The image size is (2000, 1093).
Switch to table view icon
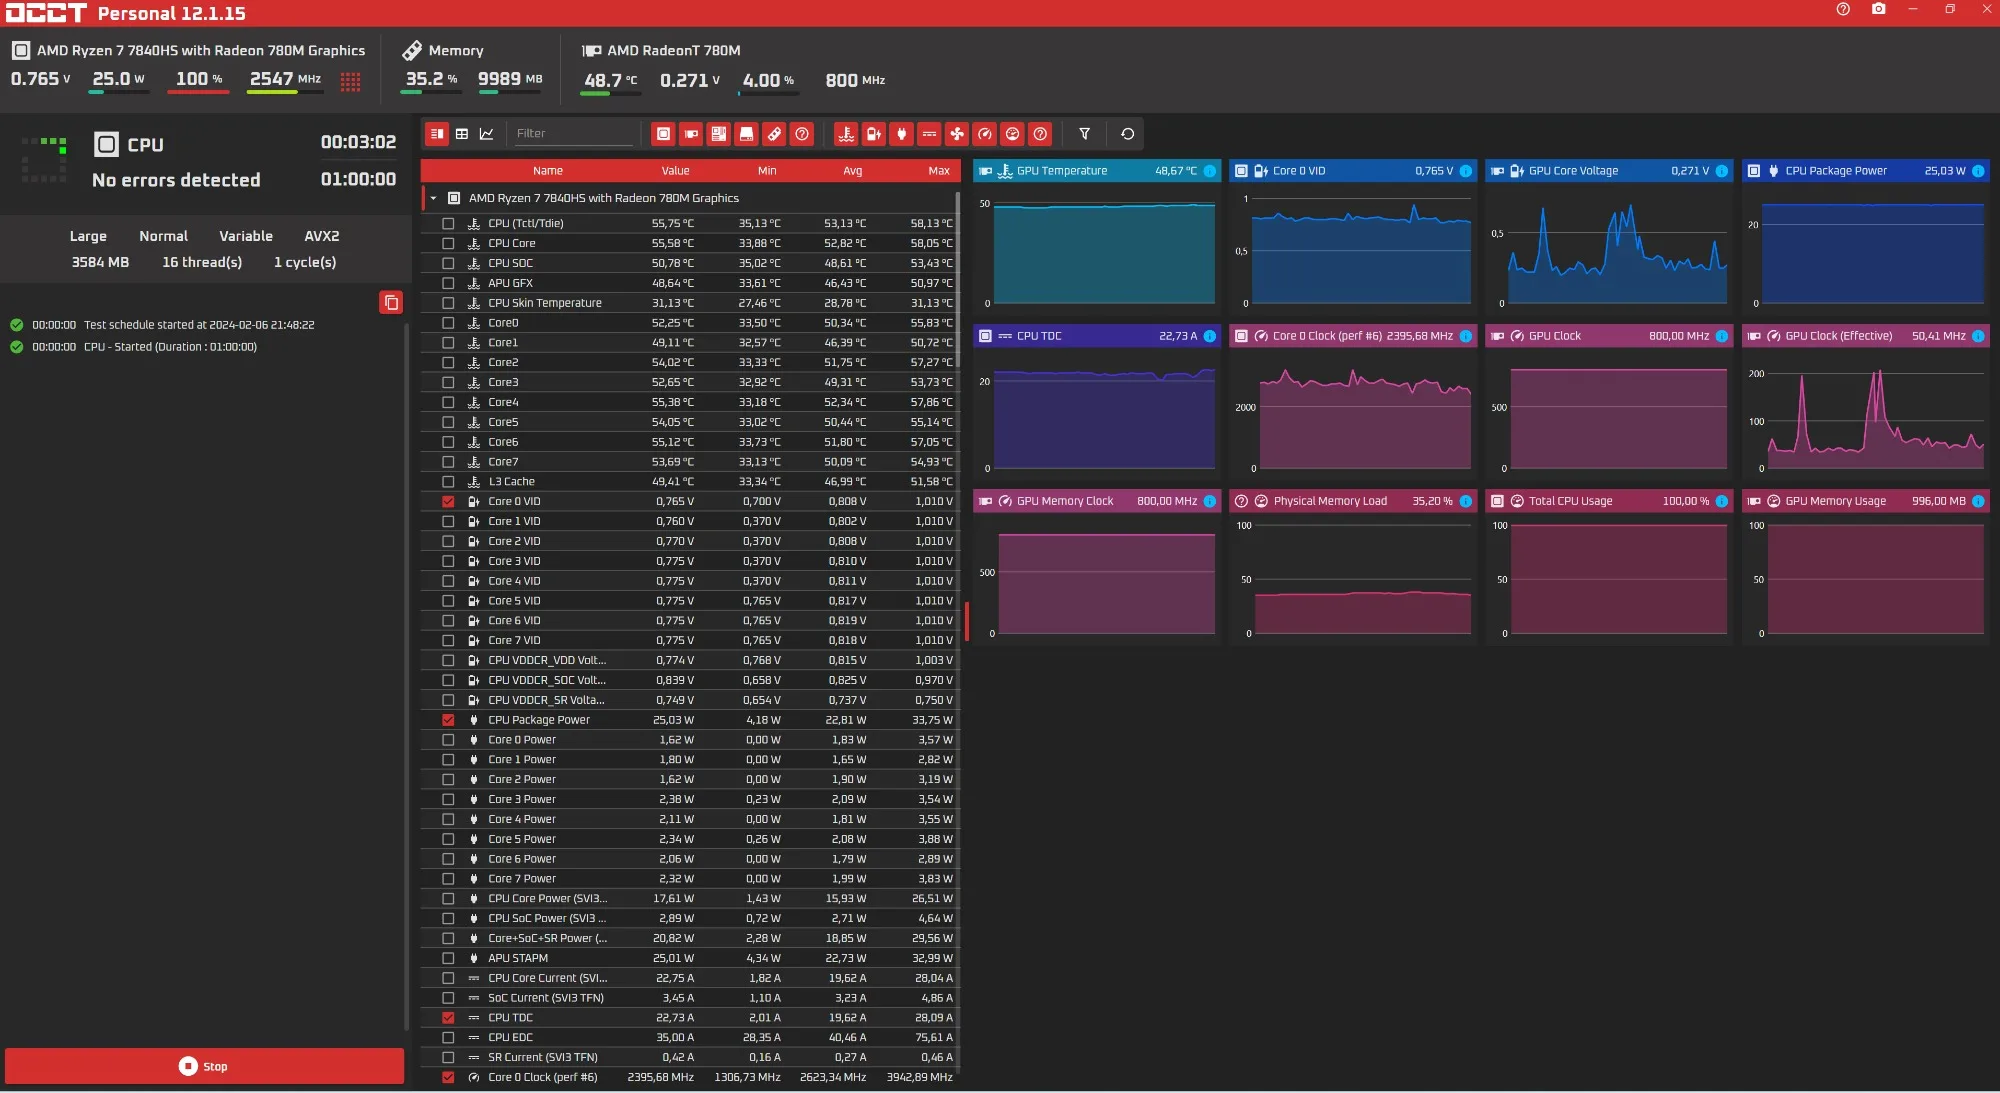462,134
